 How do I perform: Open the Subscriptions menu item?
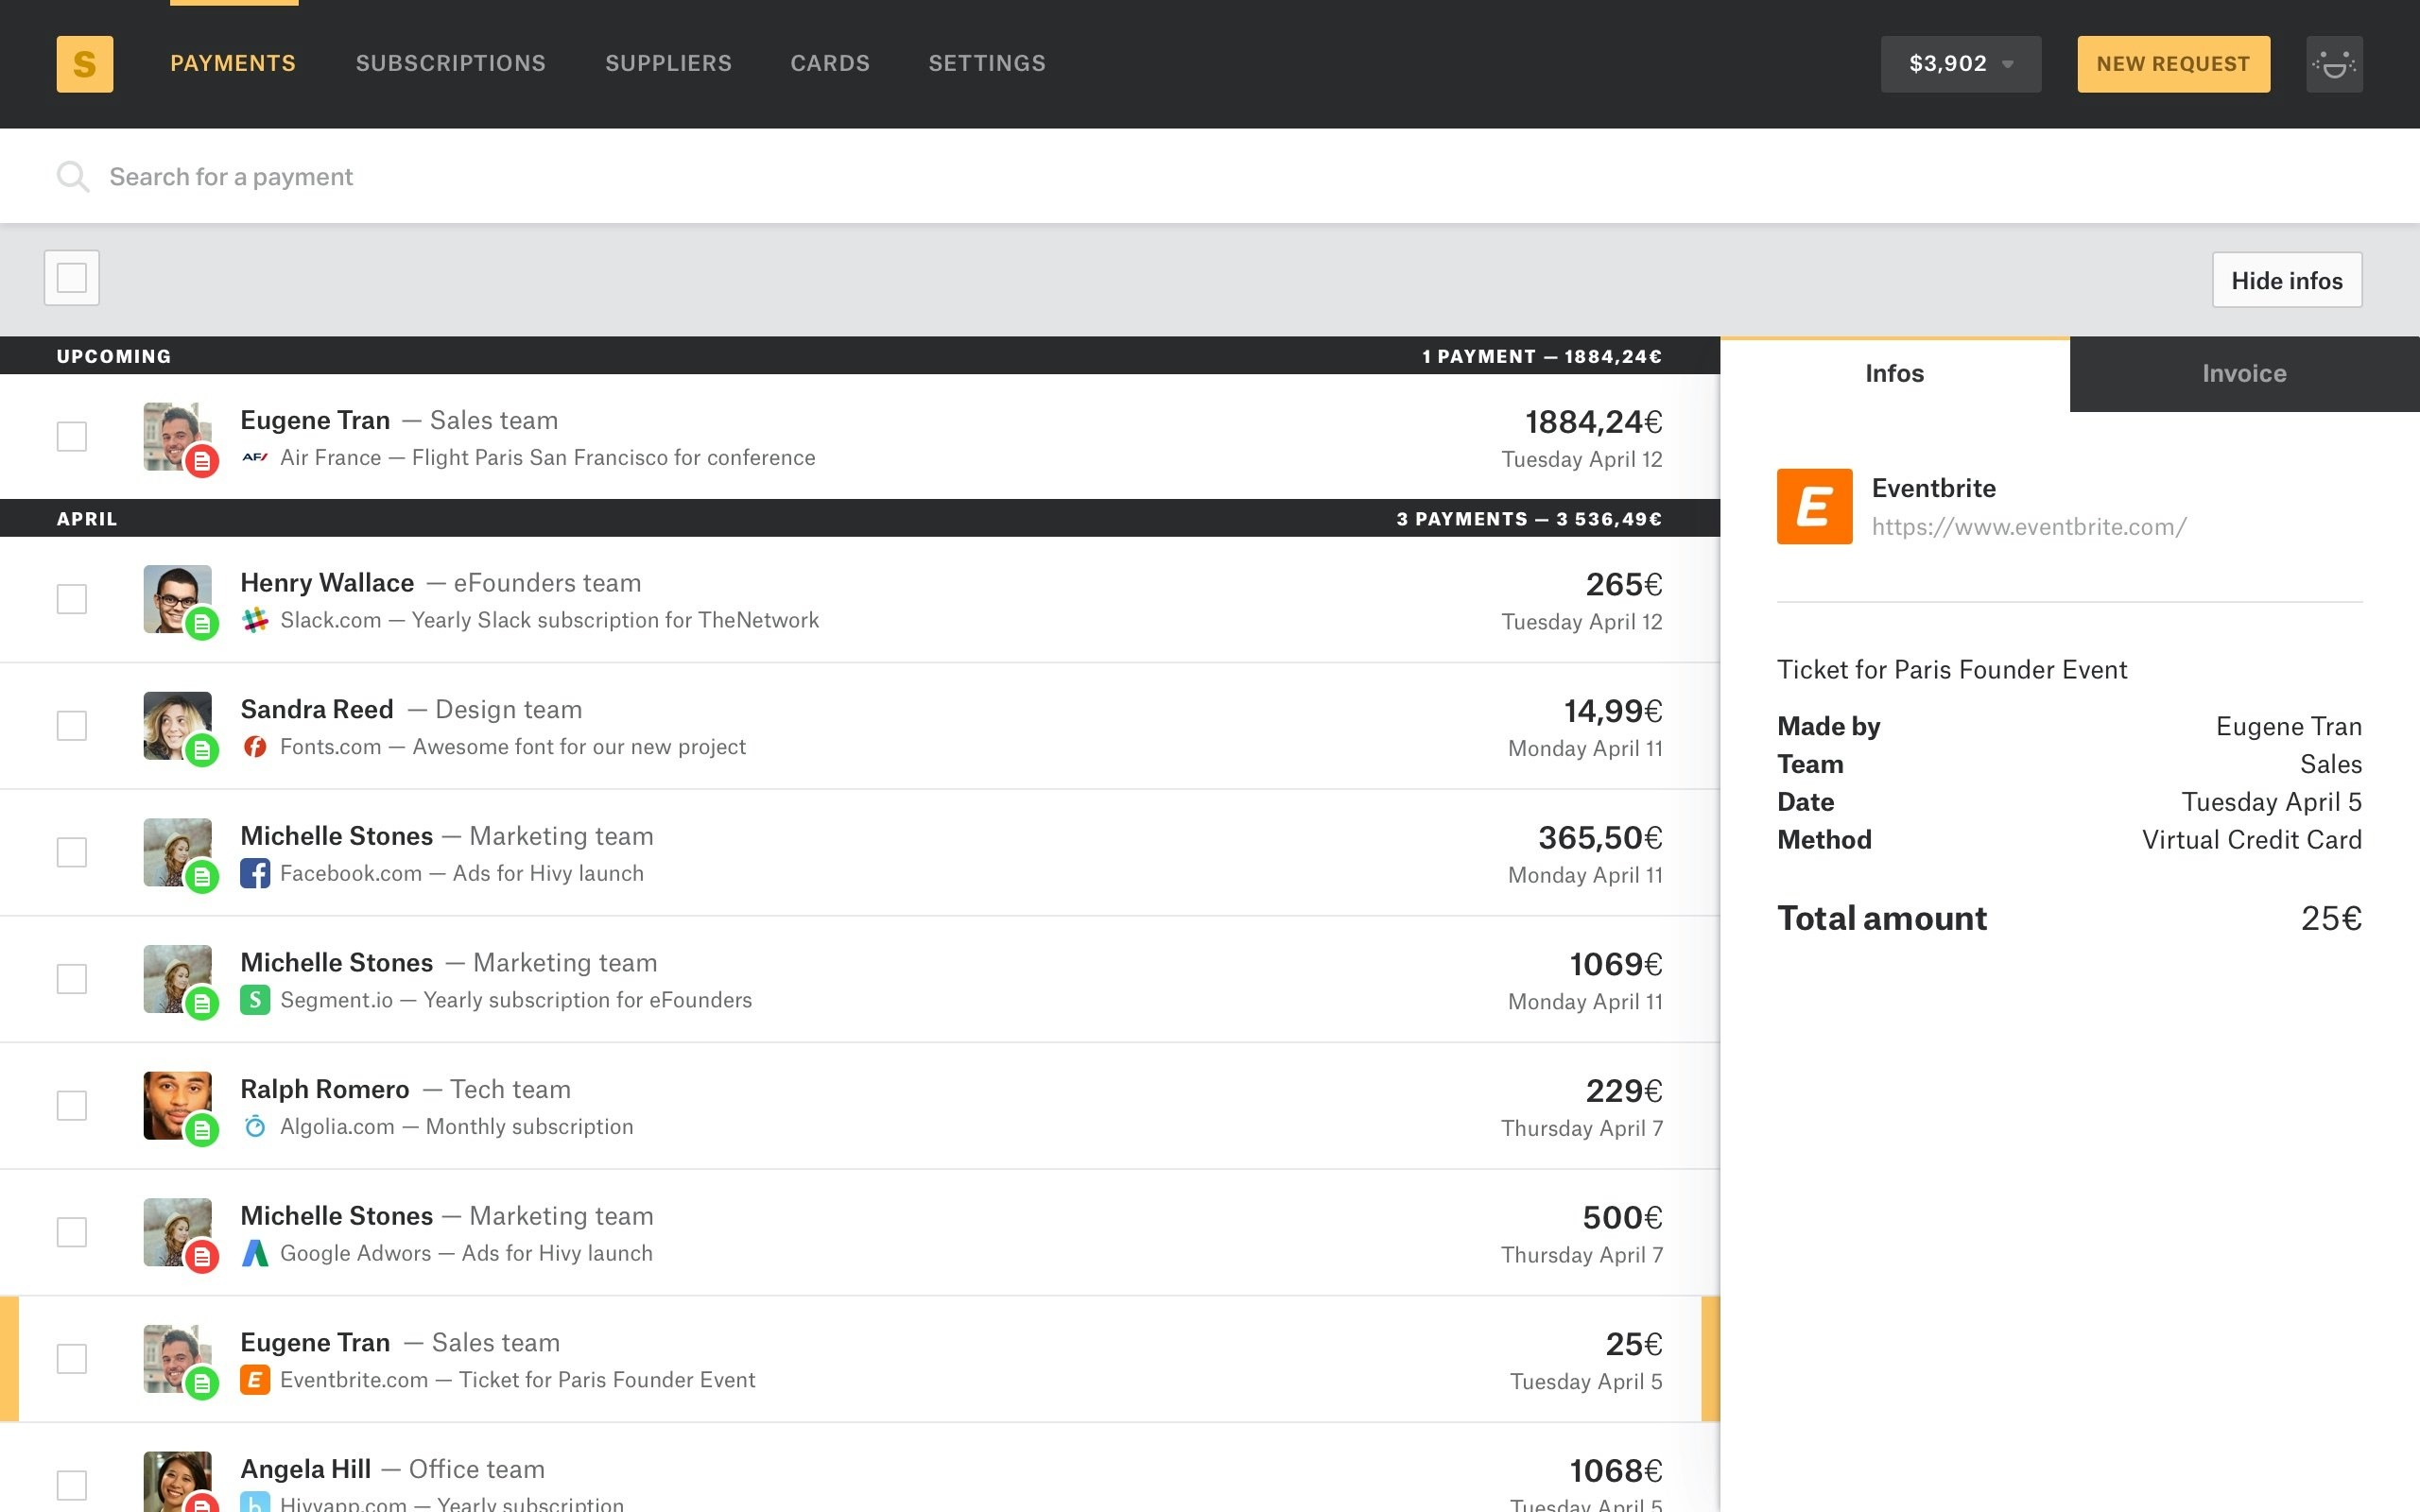pos(450,64)
